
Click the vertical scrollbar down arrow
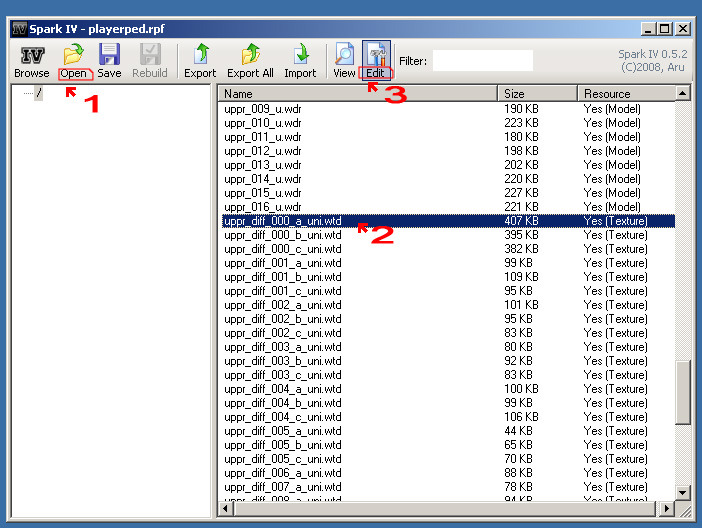pos(682,493)
